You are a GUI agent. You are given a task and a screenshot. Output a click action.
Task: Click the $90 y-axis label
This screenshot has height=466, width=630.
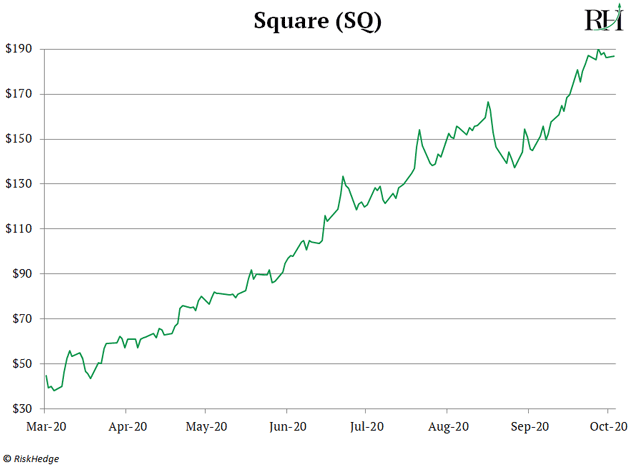coord(22,274)
